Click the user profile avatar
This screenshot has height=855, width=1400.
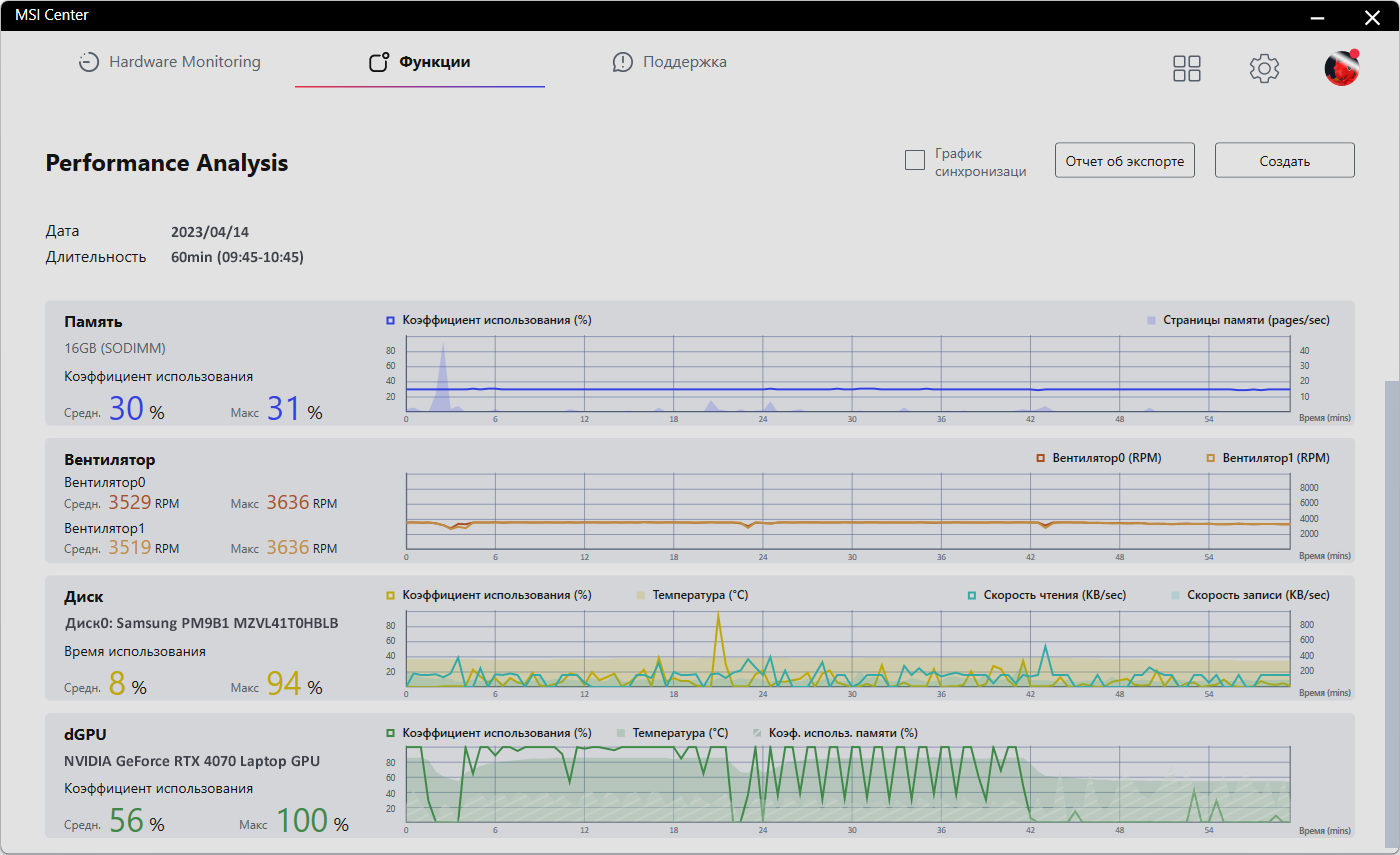click(1342, 67)
